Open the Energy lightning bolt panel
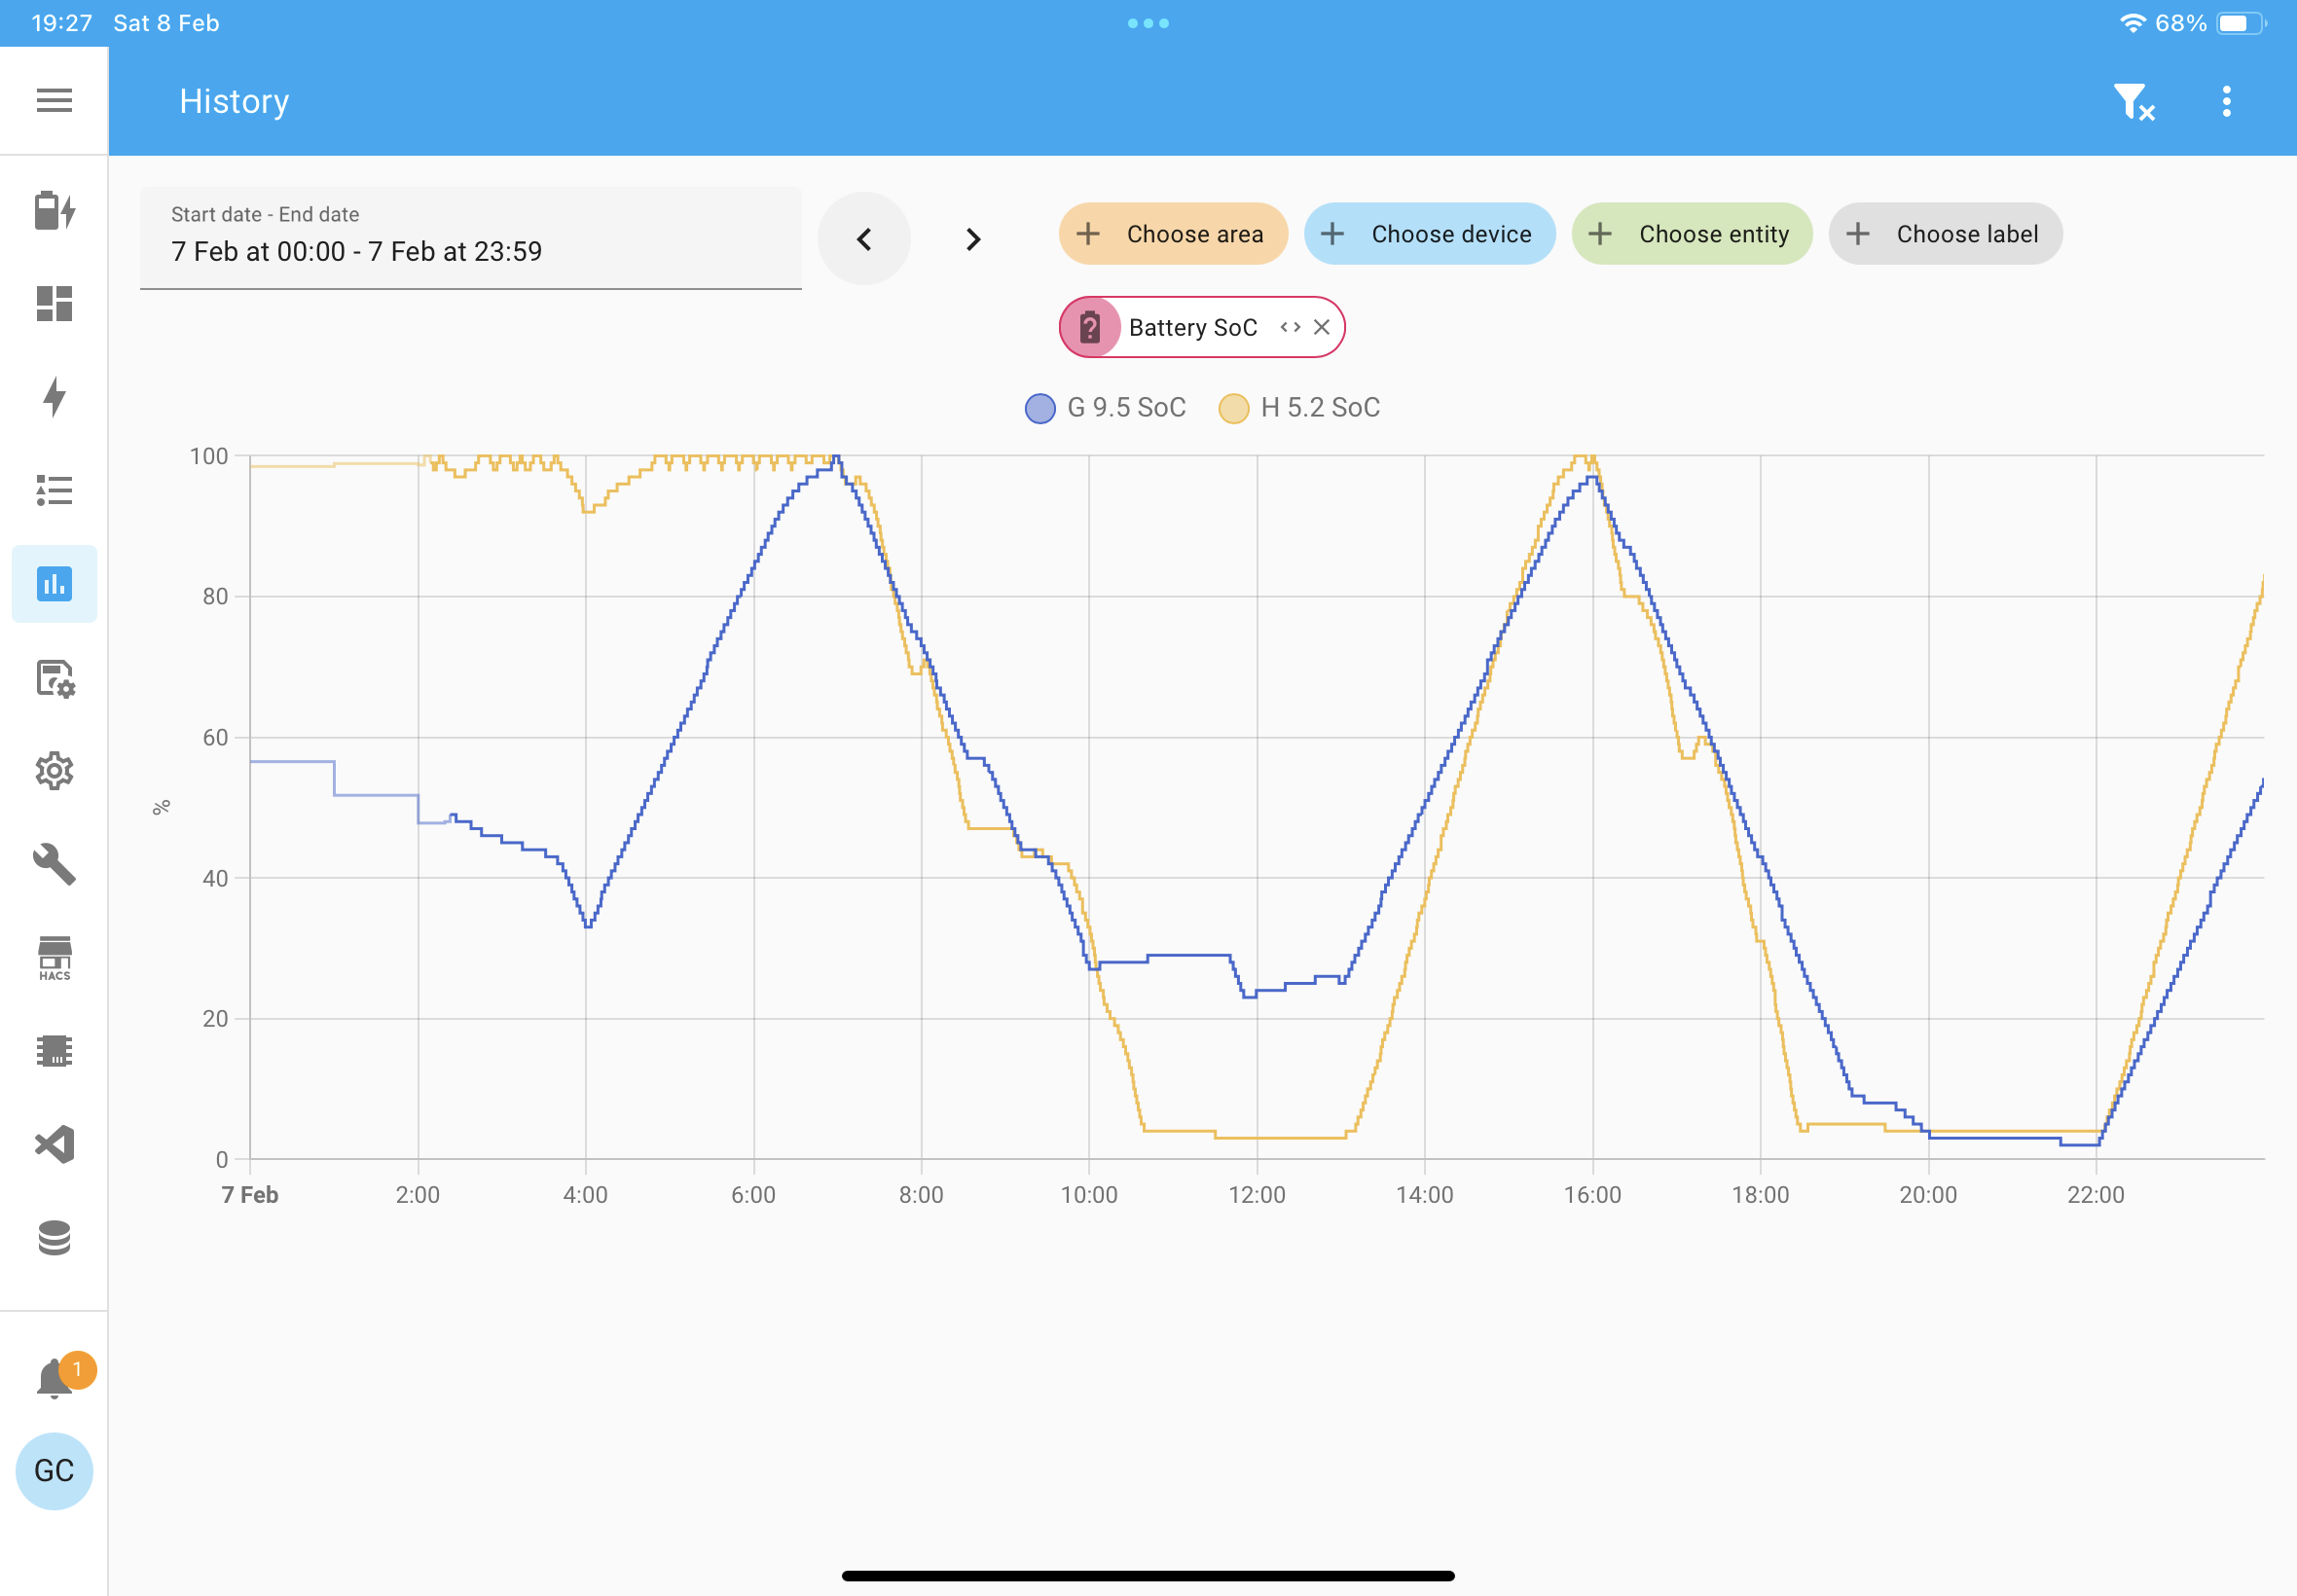 pyautogui.click(x=54, y=397)
